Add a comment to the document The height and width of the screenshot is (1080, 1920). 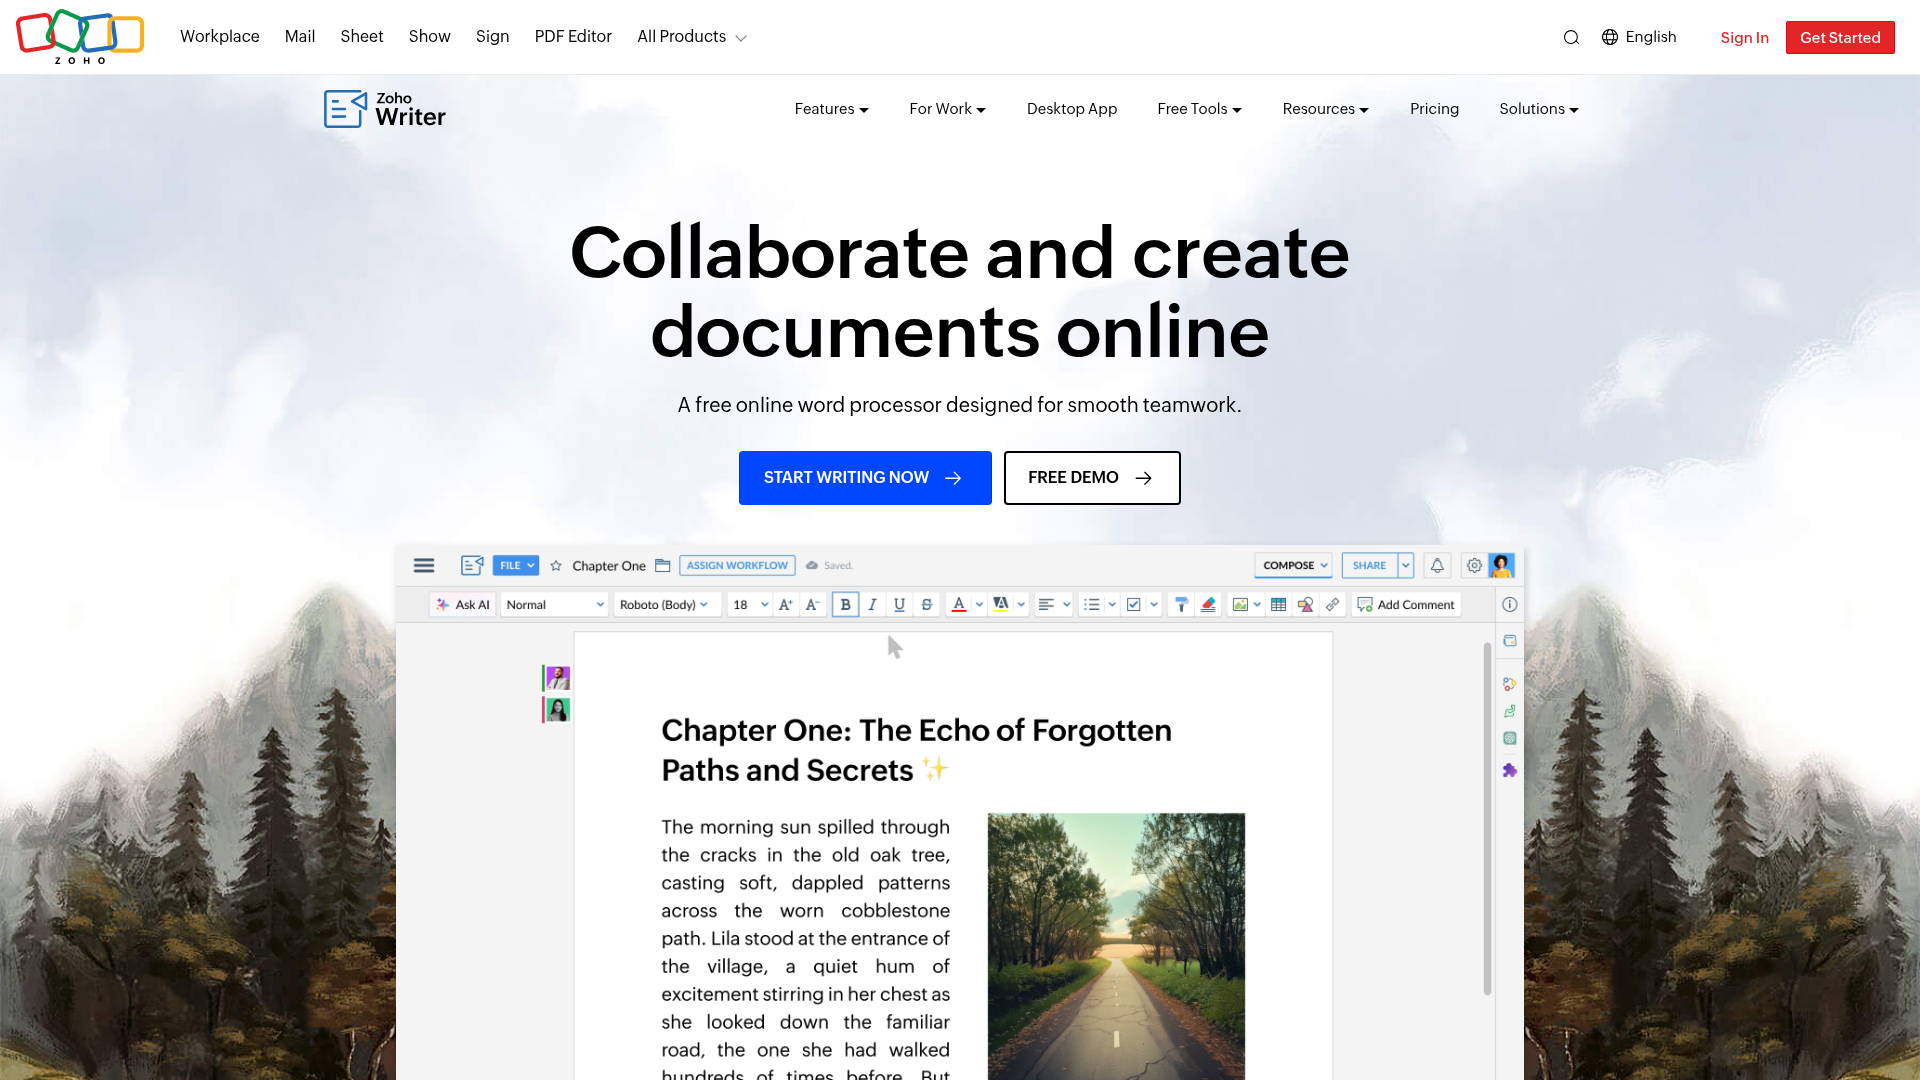(1405, 604)
